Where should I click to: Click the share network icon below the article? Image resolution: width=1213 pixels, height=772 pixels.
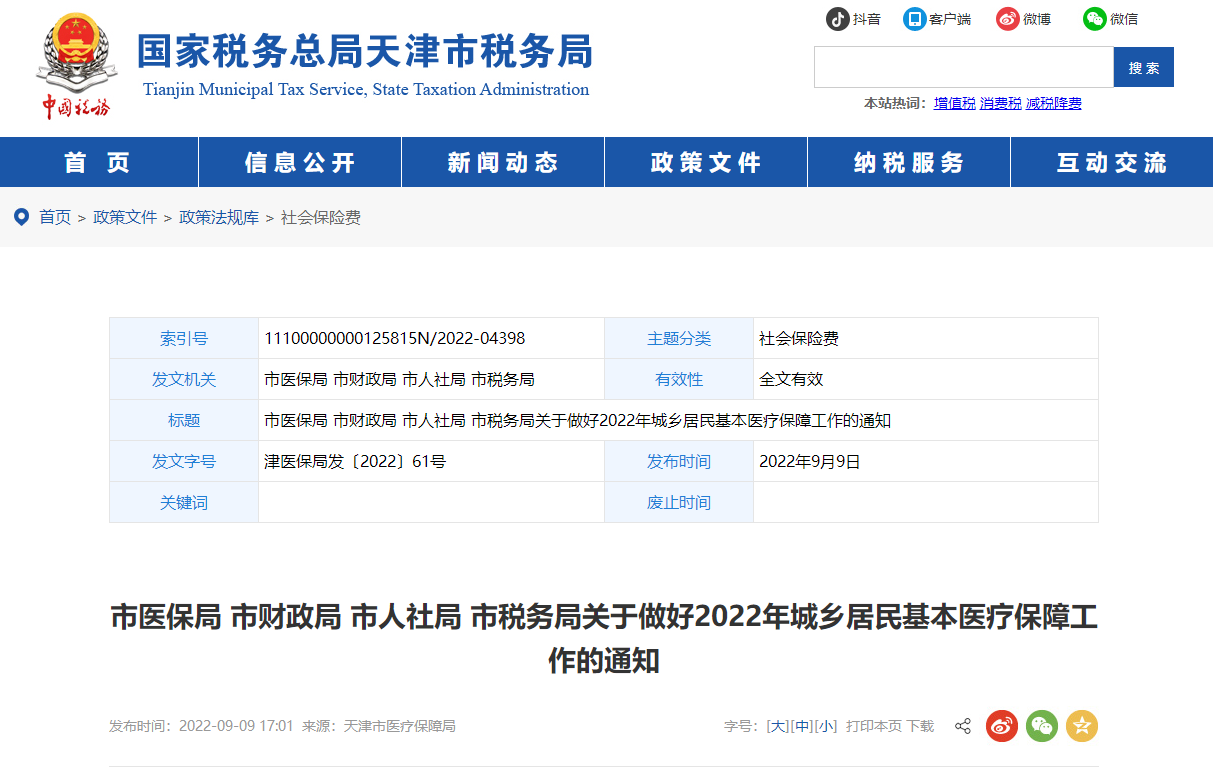[962, 726]
